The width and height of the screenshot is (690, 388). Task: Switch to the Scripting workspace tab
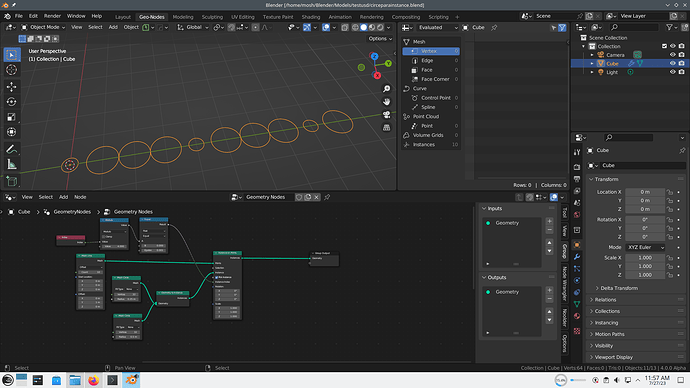(438, 17)
